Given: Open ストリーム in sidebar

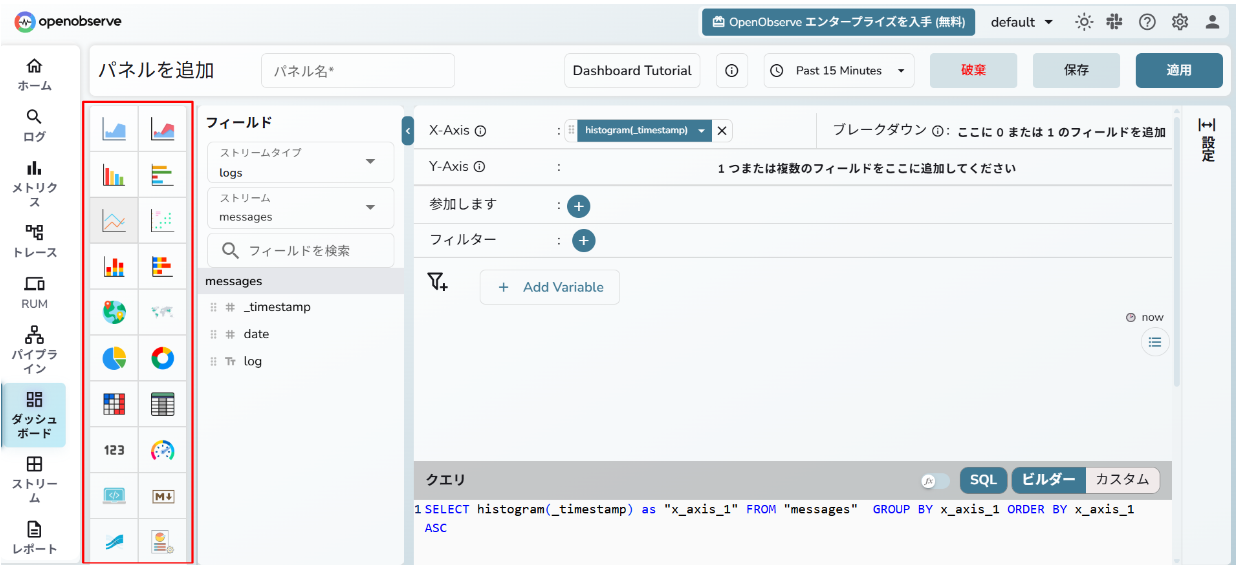Looking at the screenshot, I should point(34,480).
